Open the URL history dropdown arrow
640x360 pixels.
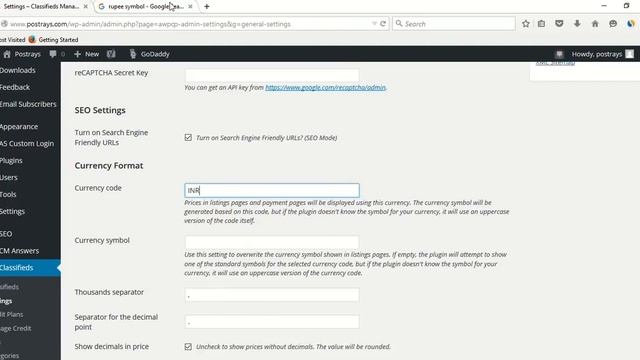coord(374,24)
